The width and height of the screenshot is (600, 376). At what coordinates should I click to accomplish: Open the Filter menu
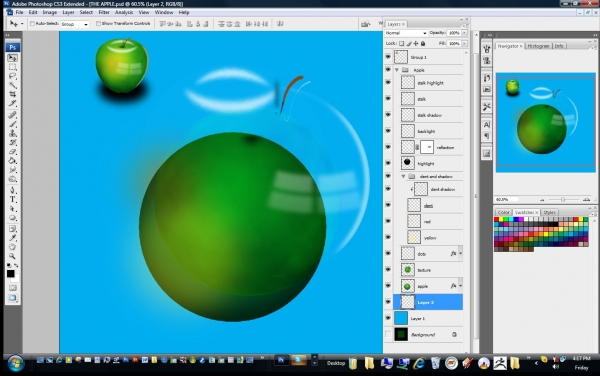(104, 12)
